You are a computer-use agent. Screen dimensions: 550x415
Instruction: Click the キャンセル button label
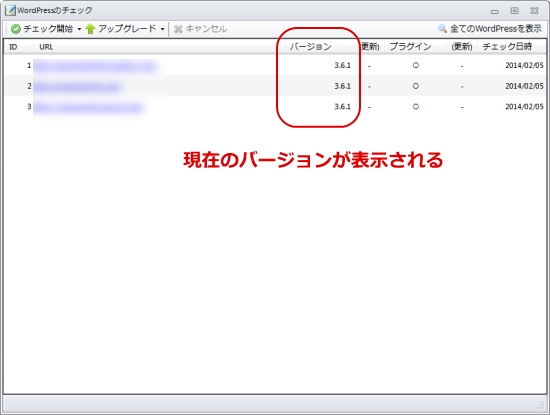tap(206, 29)
